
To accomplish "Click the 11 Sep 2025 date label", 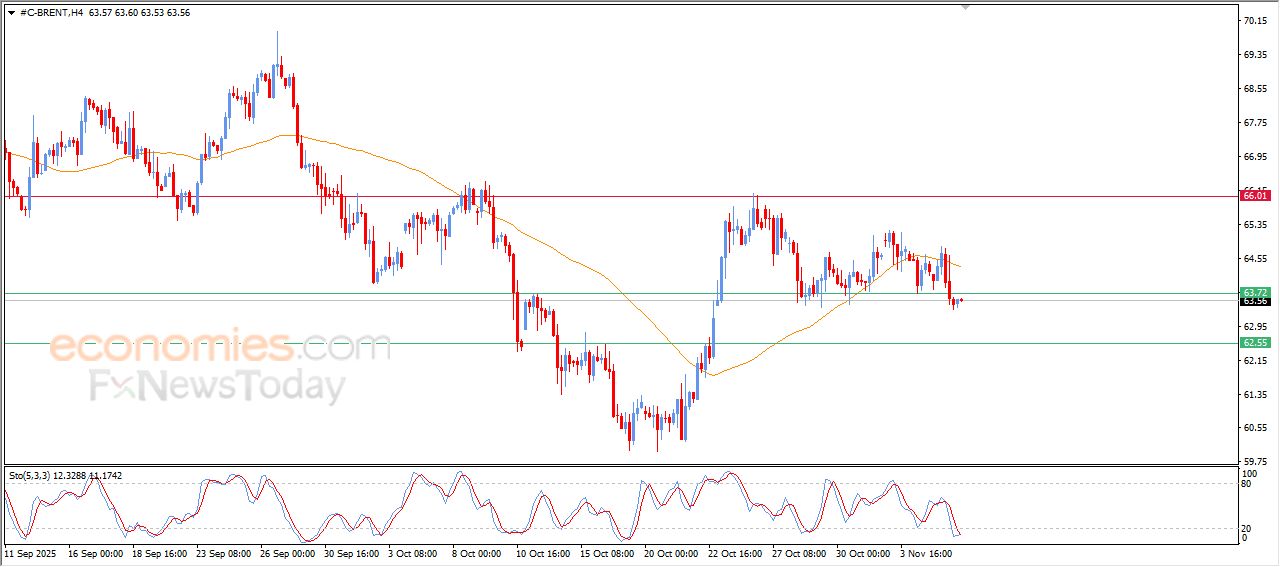I will pyautogui.click(x=32, y=552).
